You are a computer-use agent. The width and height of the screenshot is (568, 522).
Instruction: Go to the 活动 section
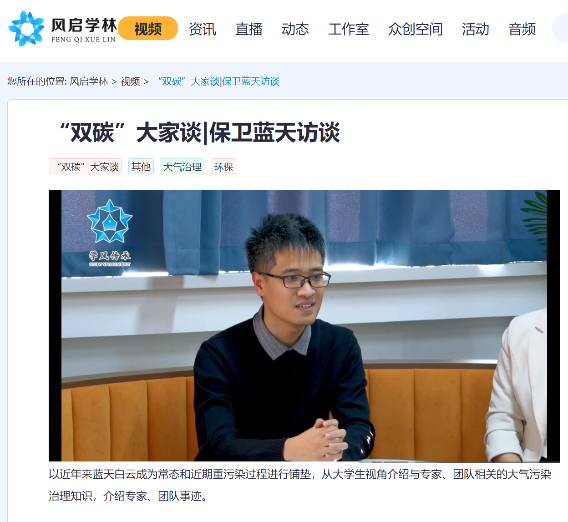click(475, 29)
